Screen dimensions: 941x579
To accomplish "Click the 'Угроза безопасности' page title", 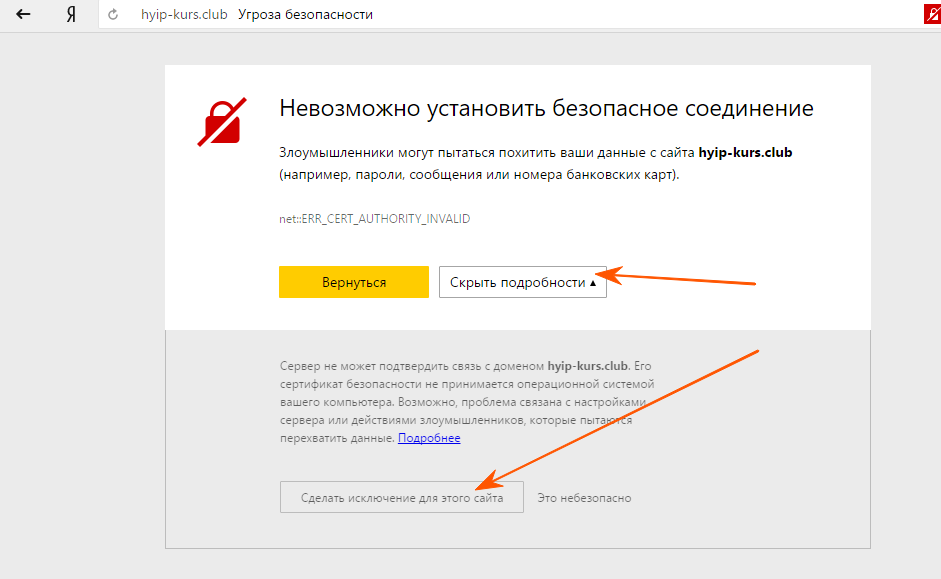I will [x=305, y=15].
